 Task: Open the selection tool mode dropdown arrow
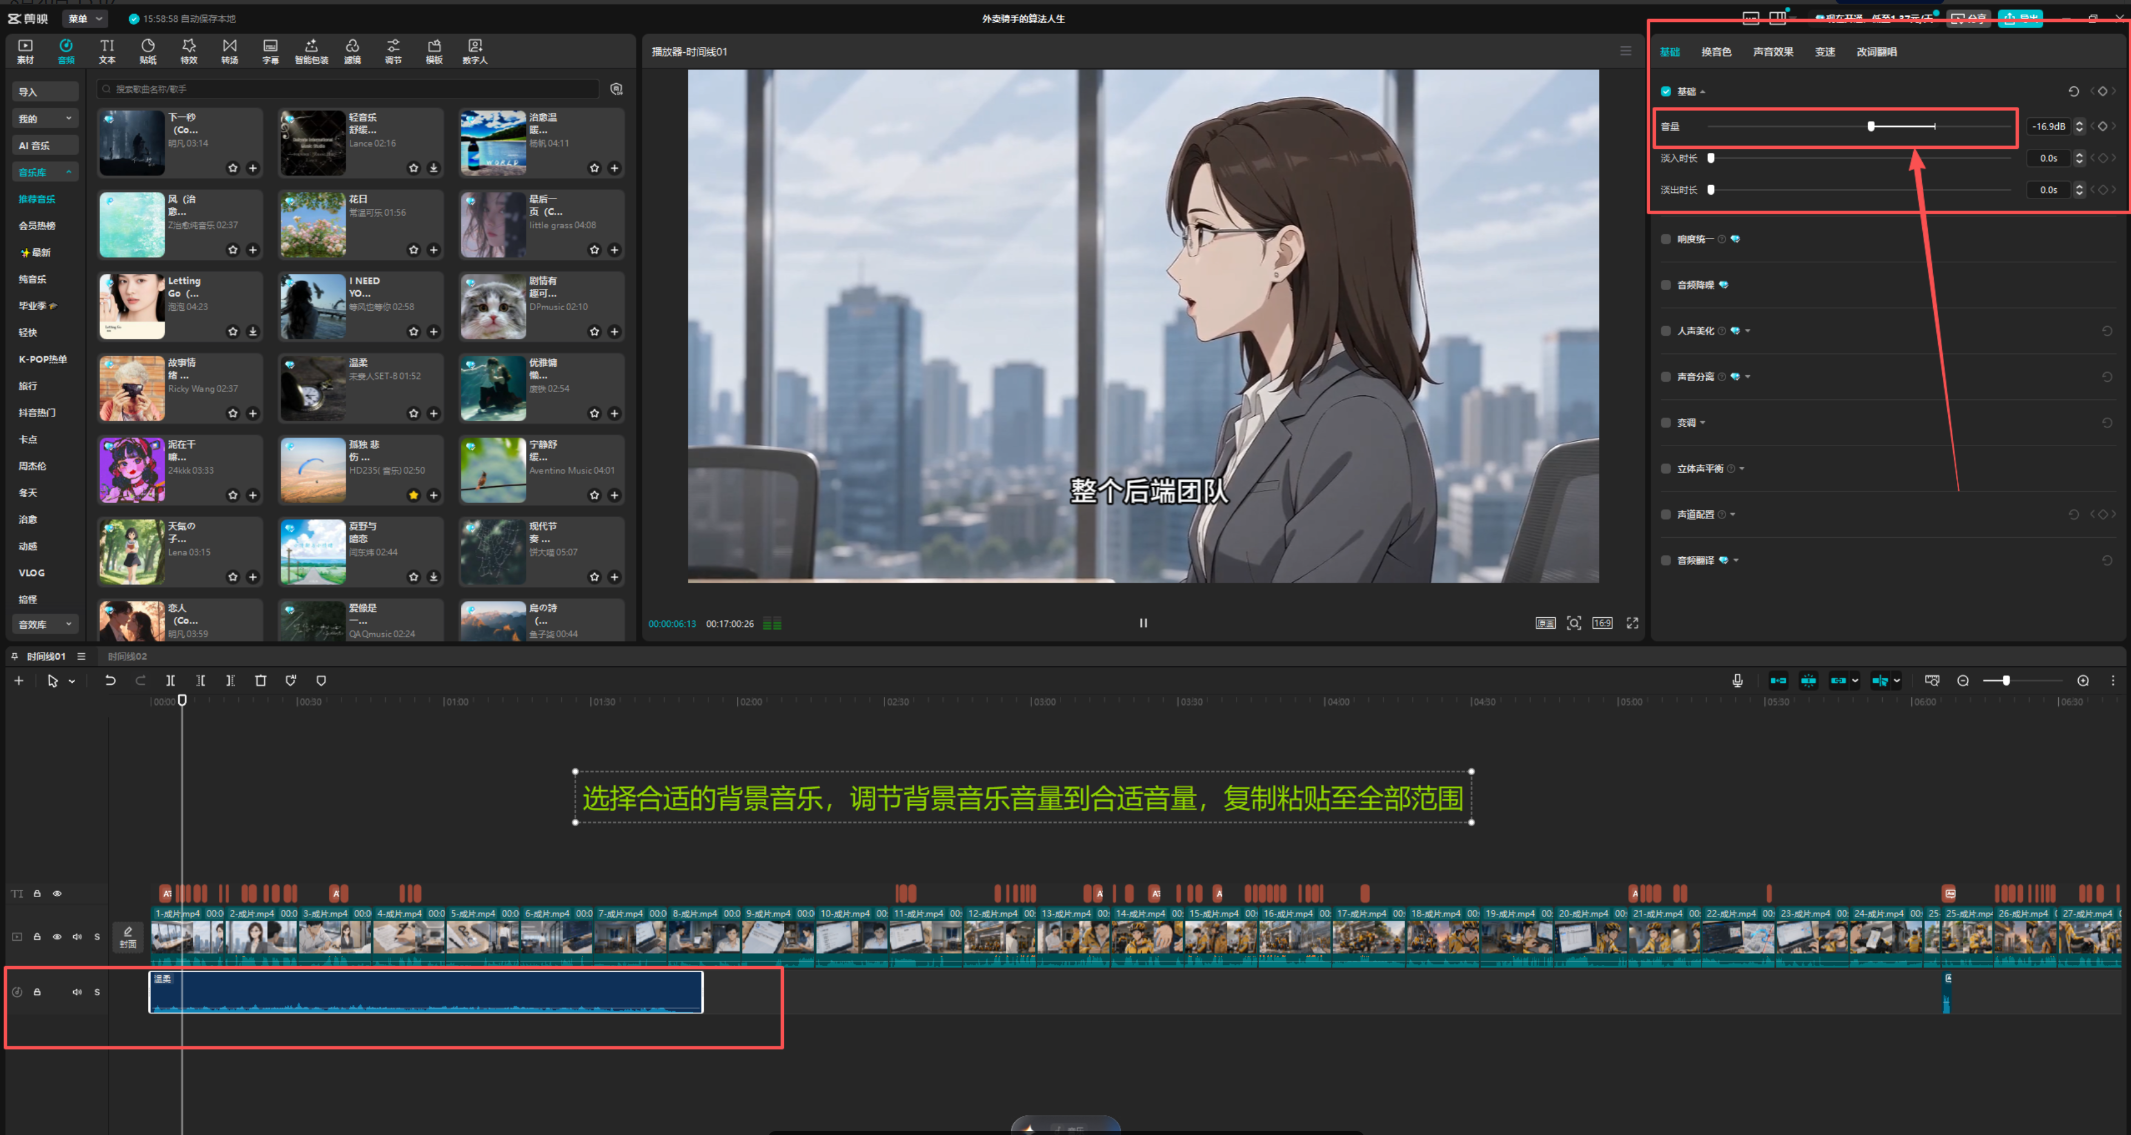tap(72, 681)
